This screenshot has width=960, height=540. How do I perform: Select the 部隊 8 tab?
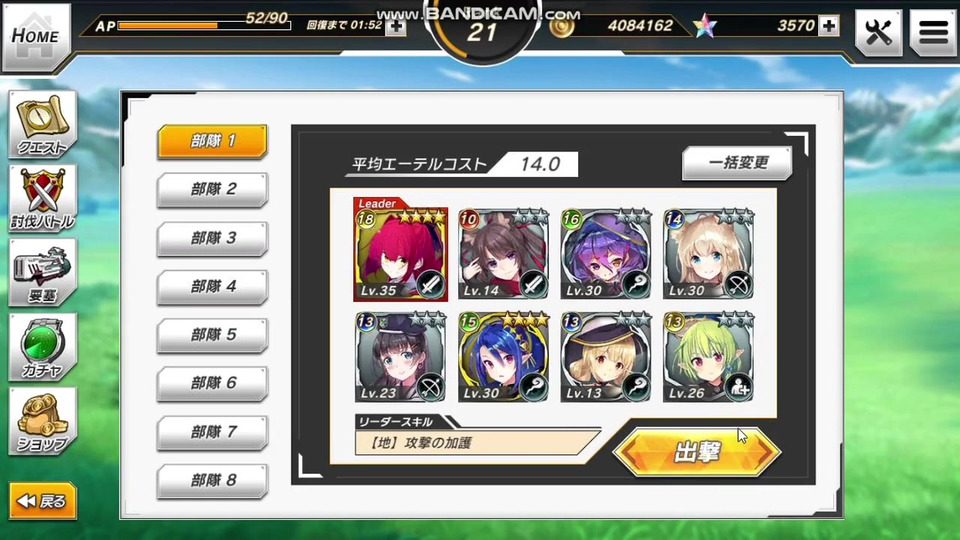212,481
